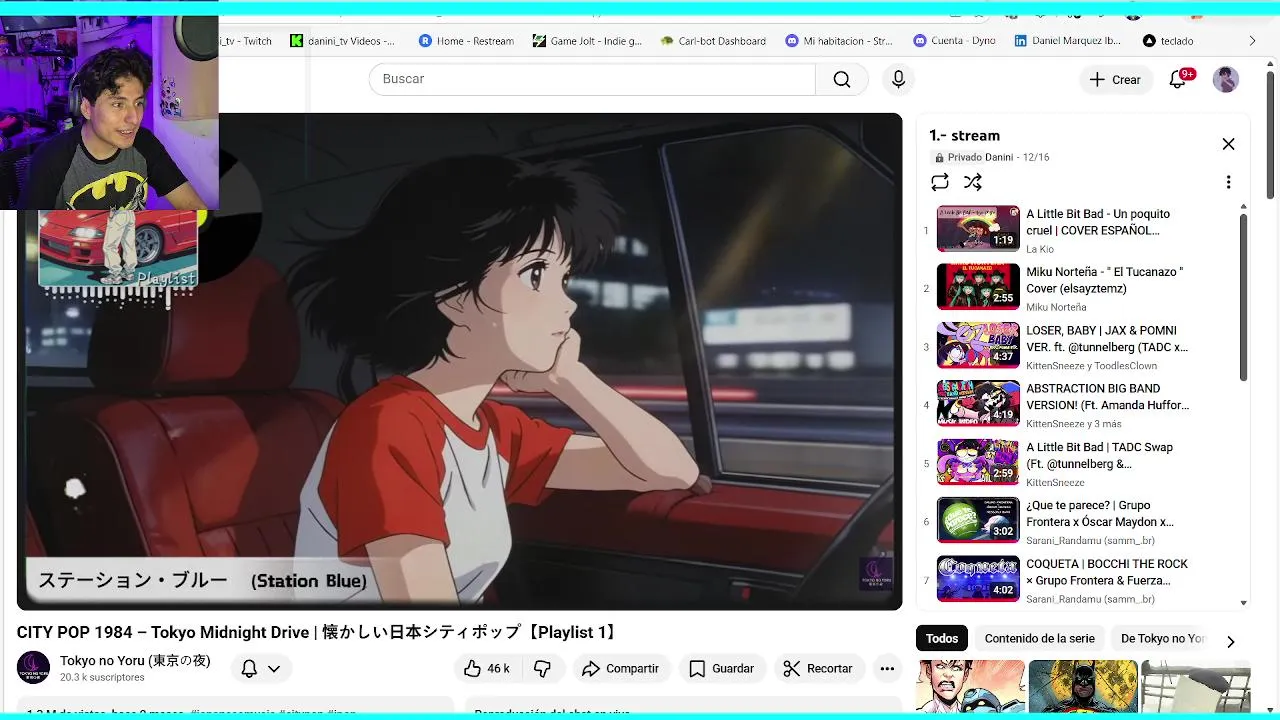Open the teclado bookmark

point(1168,41)
